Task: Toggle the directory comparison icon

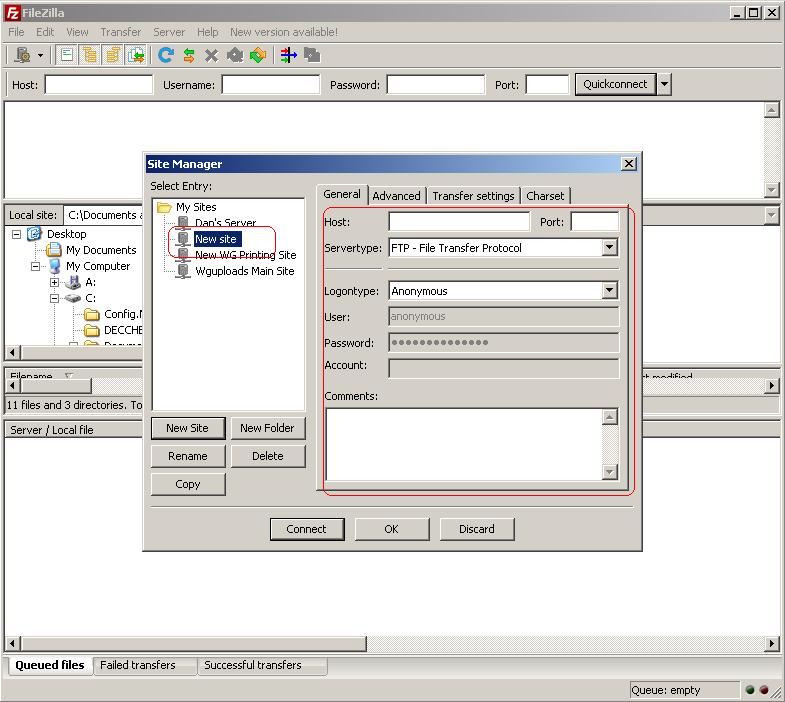Action: click(x=312, y=55)
